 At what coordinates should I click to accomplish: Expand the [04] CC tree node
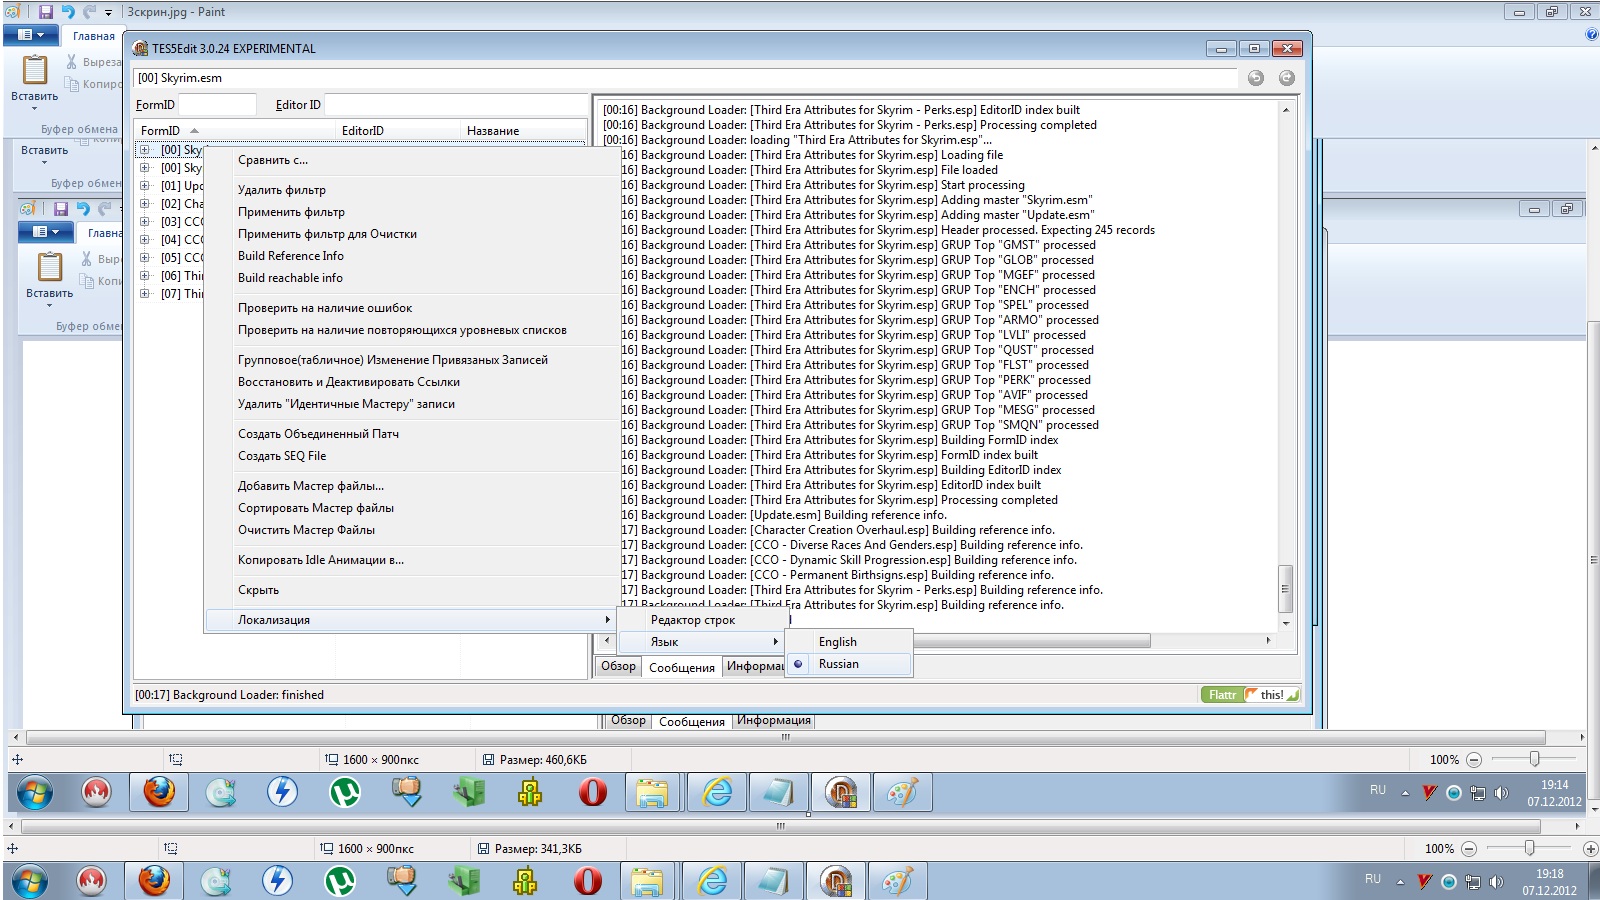[144, 240]
